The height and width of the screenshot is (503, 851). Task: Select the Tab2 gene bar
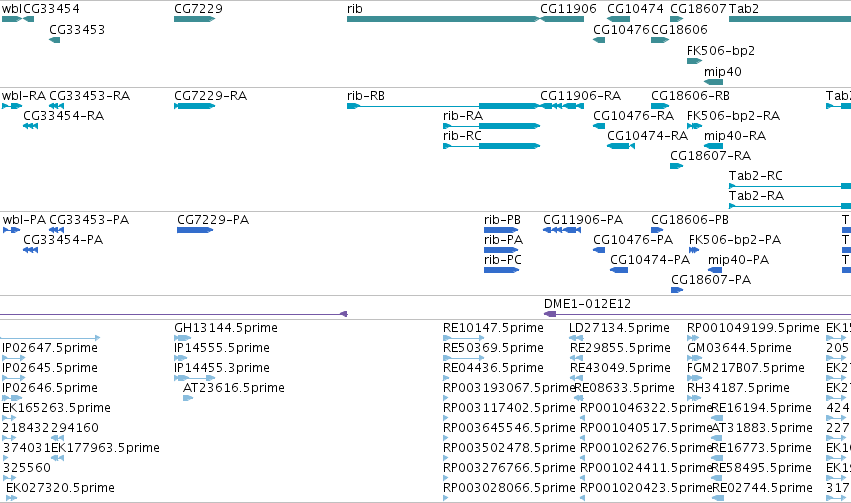[x=790, y=19]
